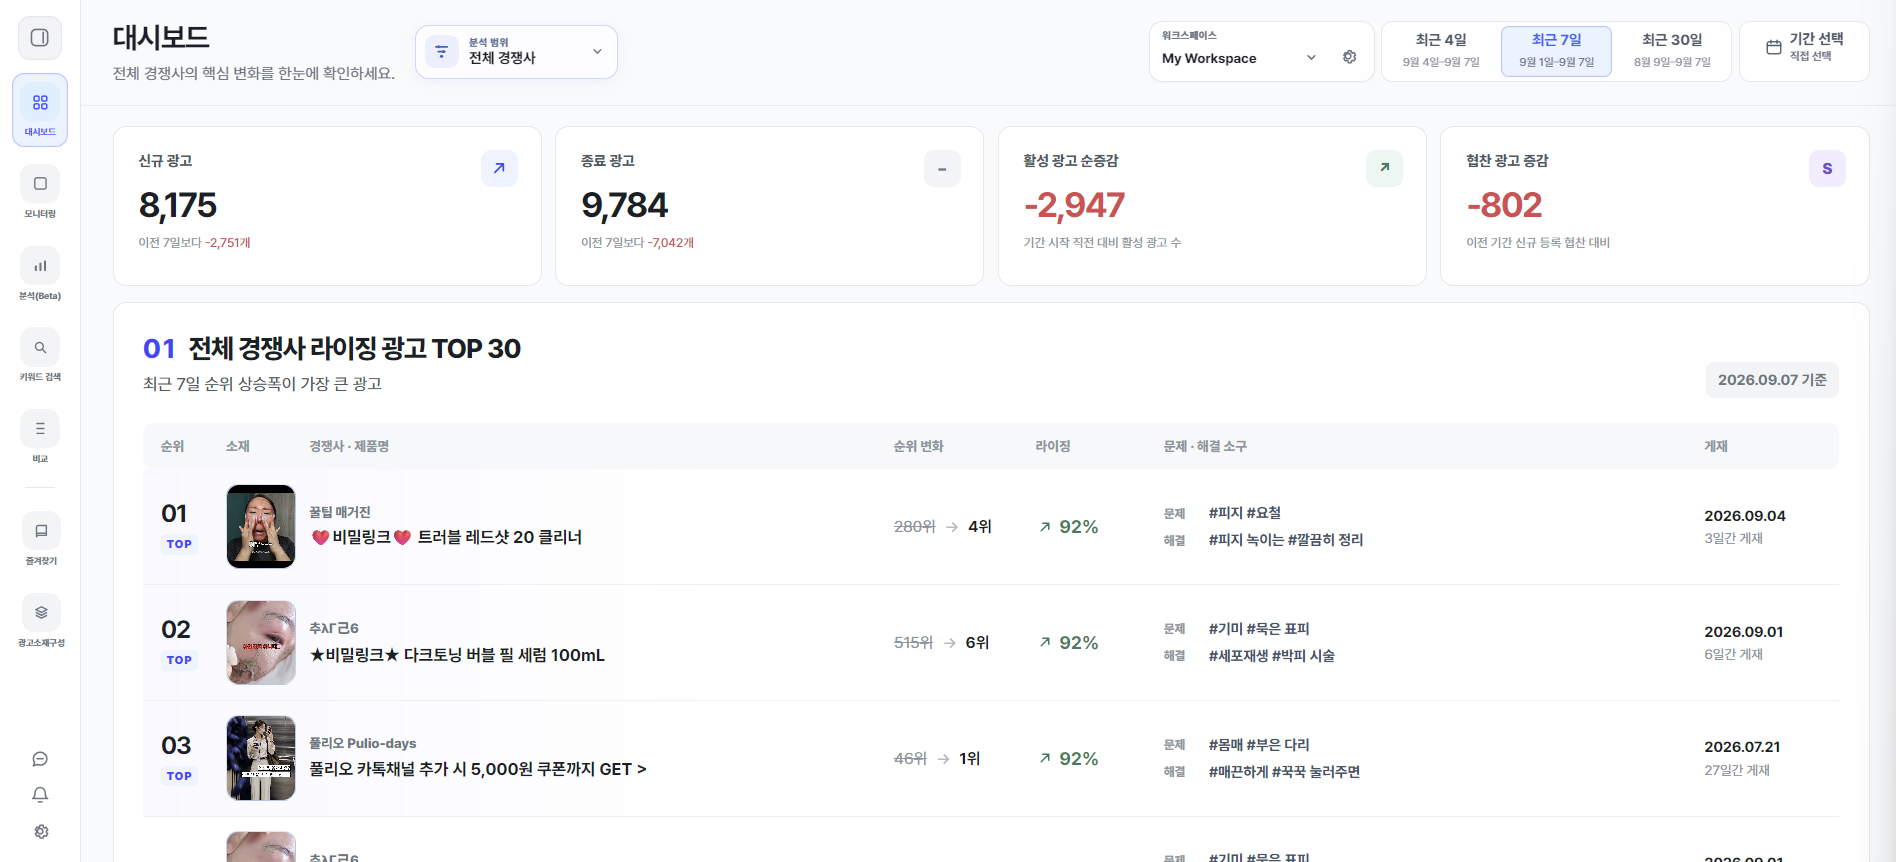Click the 2026.07.21 posting date

point(1742,747)
